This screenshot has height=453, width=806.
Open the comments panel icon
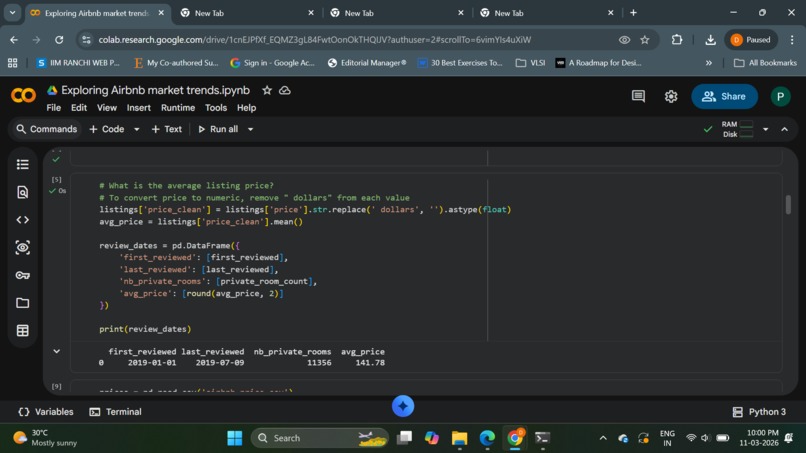coord(638,96)
